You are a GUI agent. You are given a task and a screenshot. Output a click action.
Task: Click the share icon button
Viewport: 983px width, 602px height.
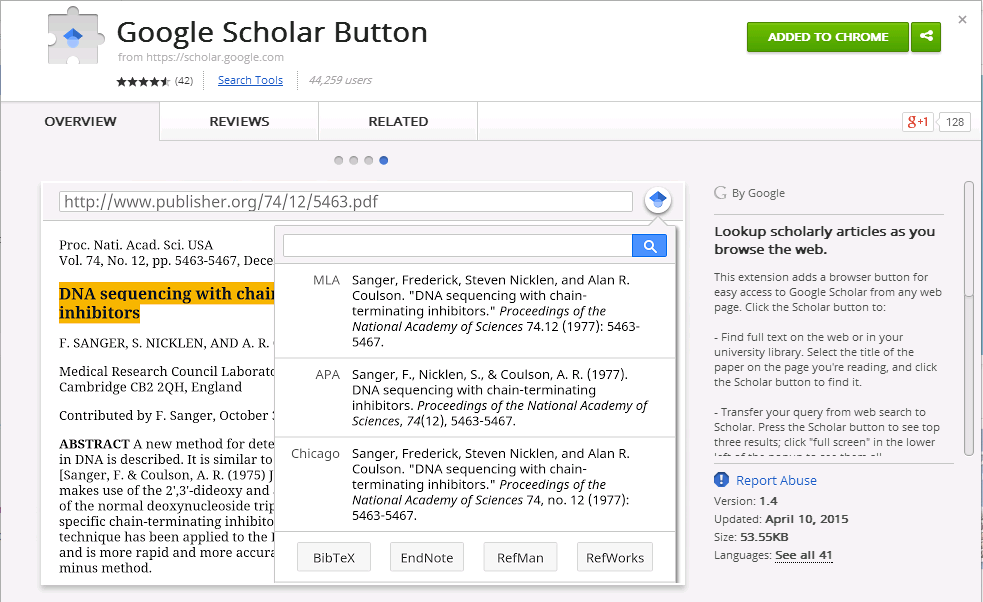coord(926,37)
